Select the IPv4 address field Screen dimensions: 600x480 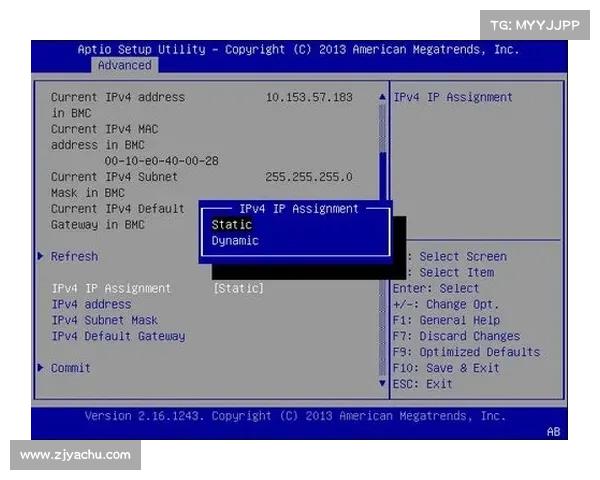pos(91,304)
